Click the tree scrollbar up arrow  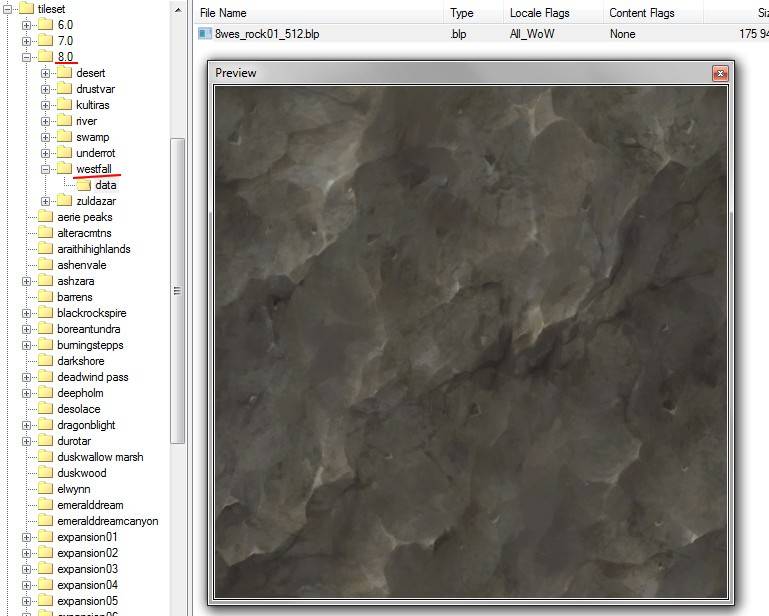pyautogui.click(x=178, y=10)
